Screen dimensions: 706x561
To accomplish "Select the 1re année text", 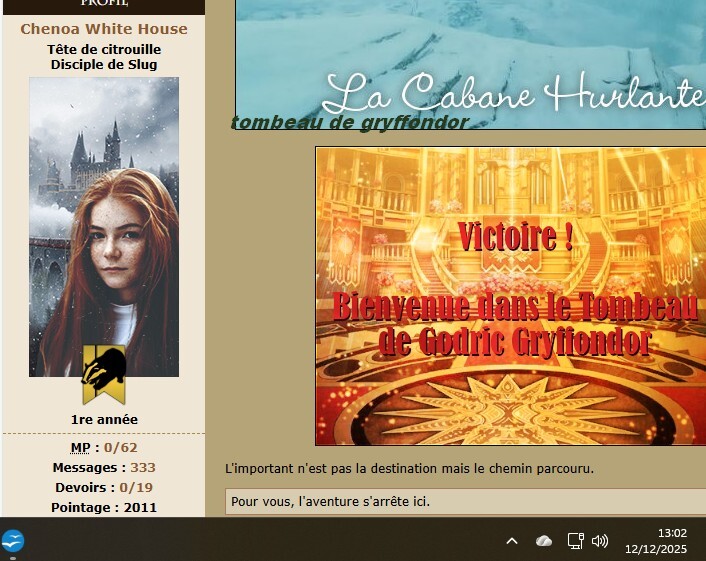I will click(104, 420).
